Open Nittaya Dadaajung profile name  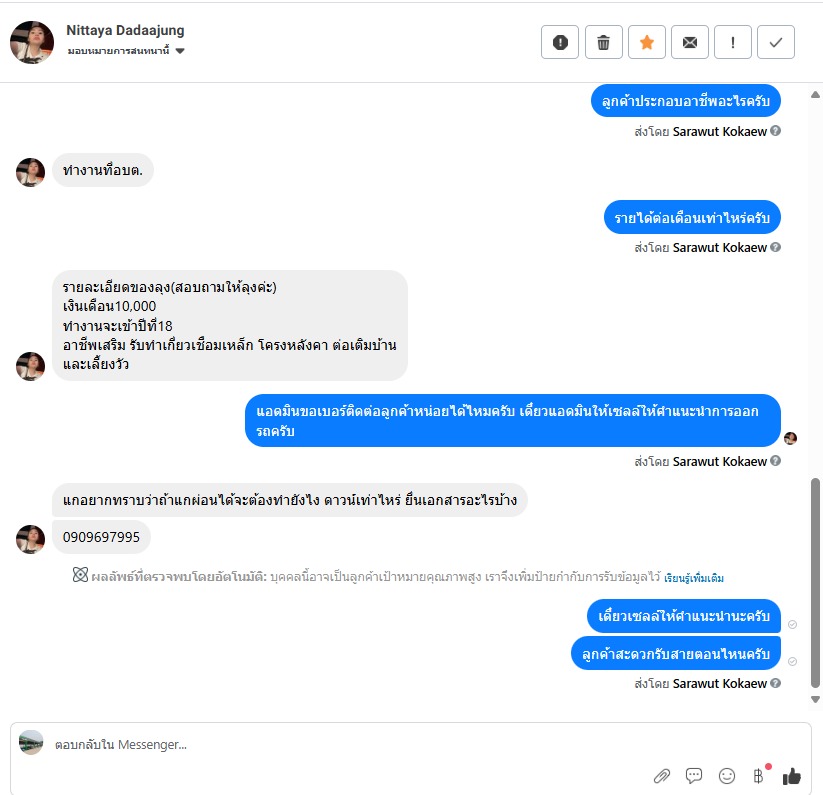coord(125,30)
